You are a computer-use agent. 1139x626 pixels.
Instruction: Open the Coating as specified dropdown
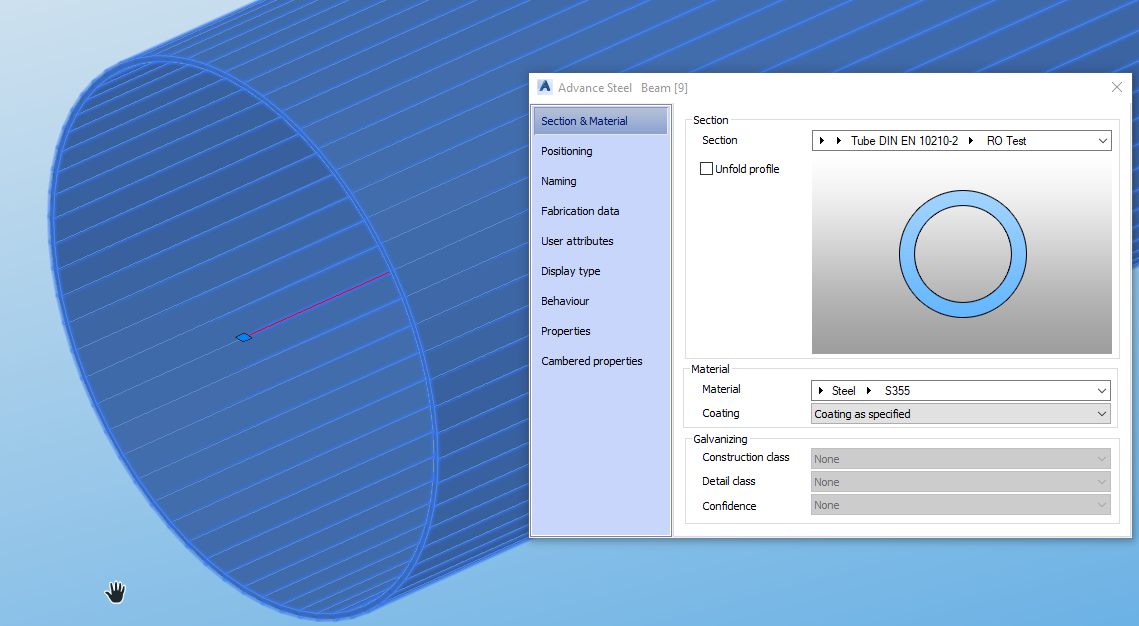(1100, 413)
